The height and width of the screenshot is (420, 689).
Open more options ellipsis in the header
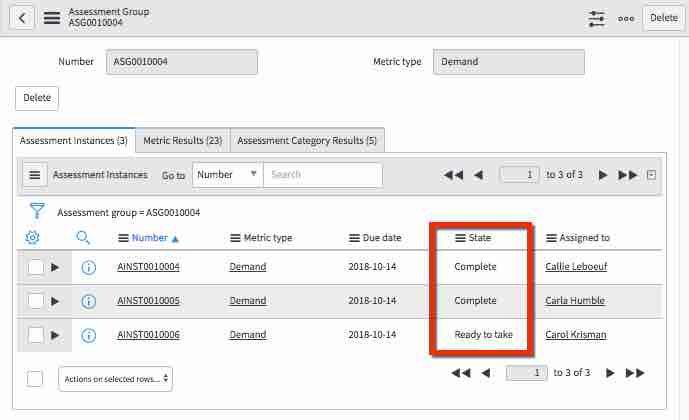tap(626, 18)
